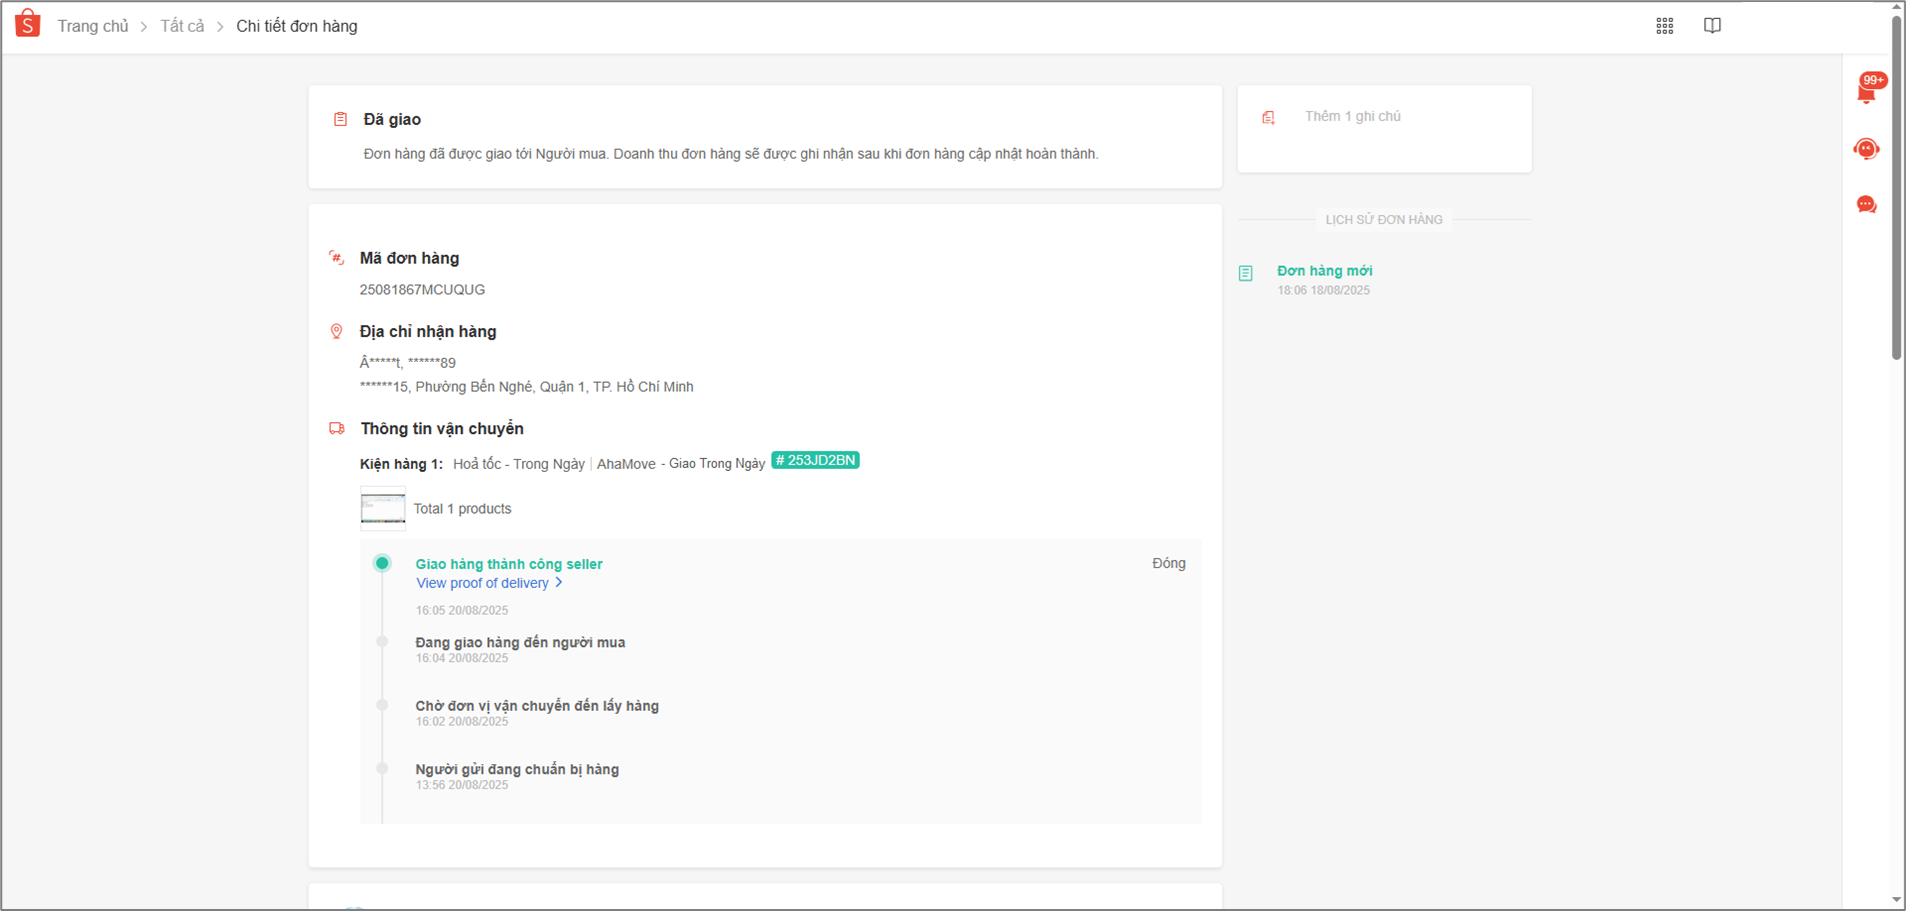1906x911 pixels.
Task: Click the add note icon
Action: coord(1268,118)
